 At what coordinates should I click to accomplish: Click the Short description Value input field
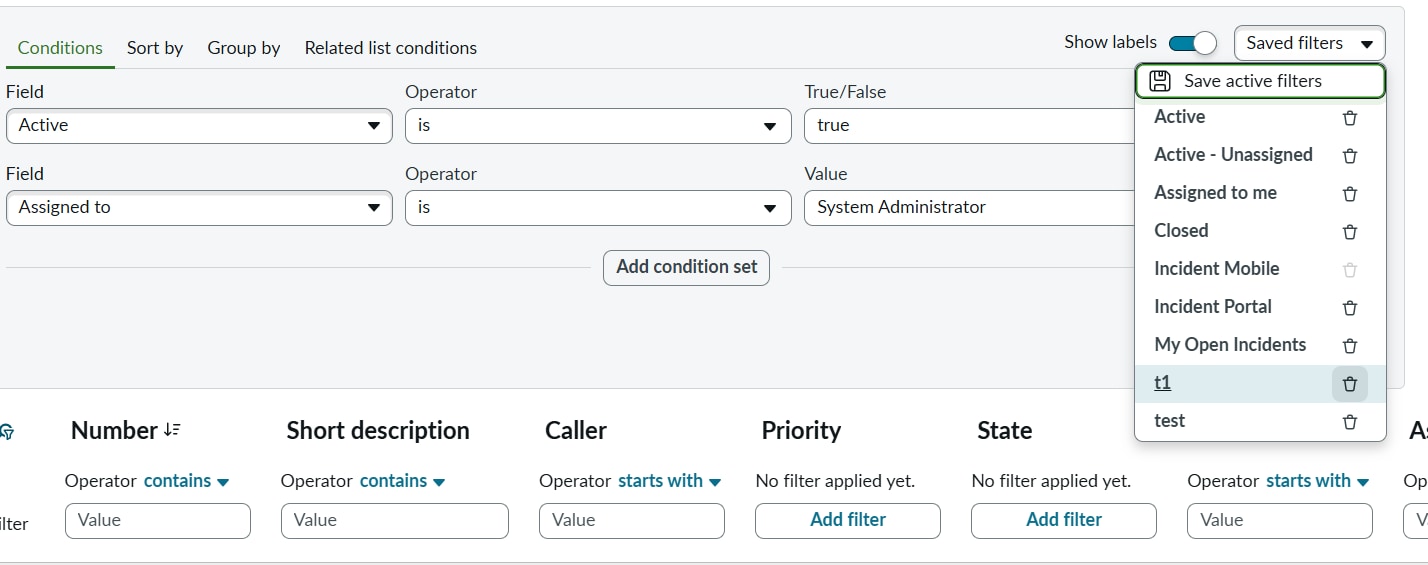click(394, 520)
